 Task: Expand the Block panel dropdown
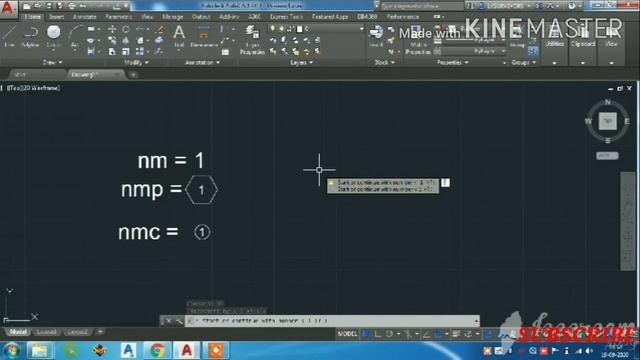pyautogui.click(x=384, y=62)
